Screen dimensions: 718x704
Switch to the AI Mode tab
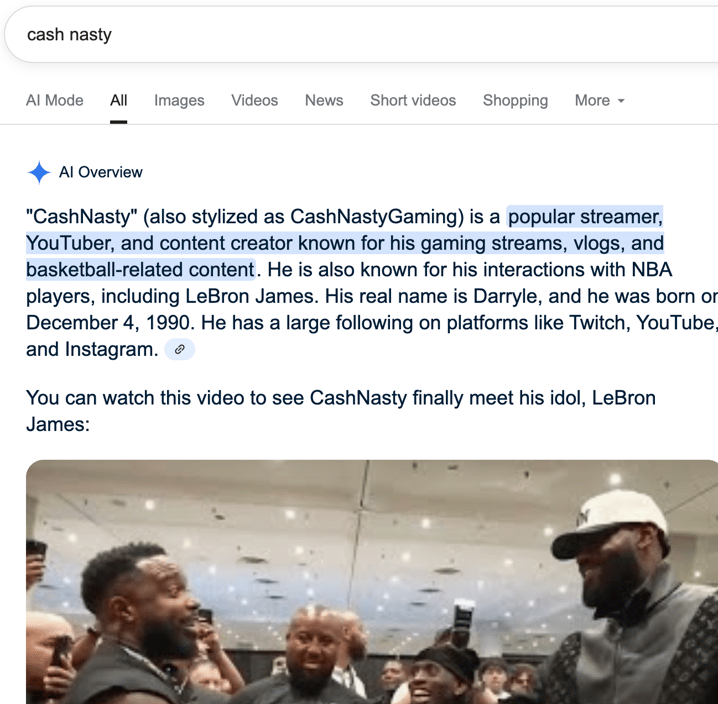click(x=54, y=100)
